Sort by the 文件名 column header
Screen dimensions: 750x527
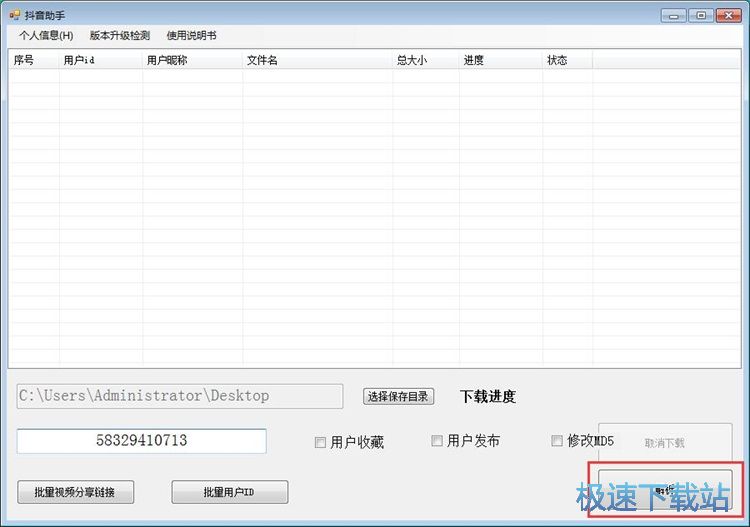tap(317, 60)
